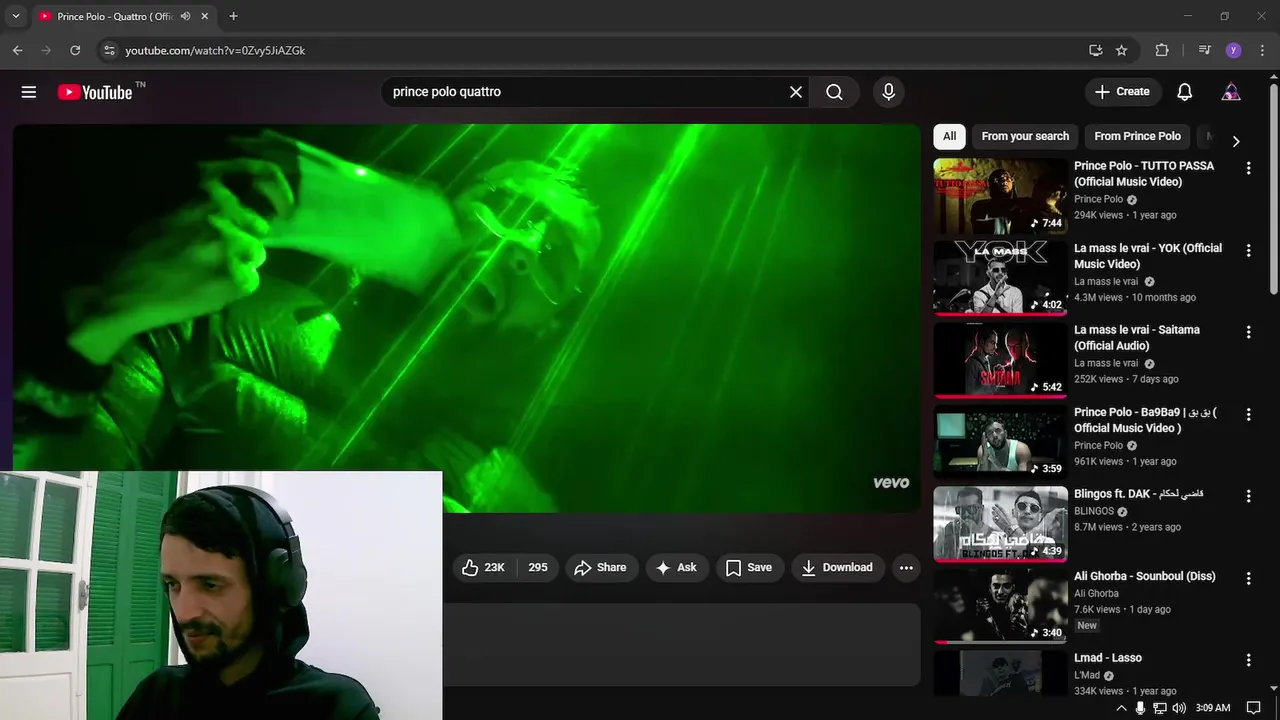
Task: Open taskbar volume speaker icon
Action: [1179, 708]
